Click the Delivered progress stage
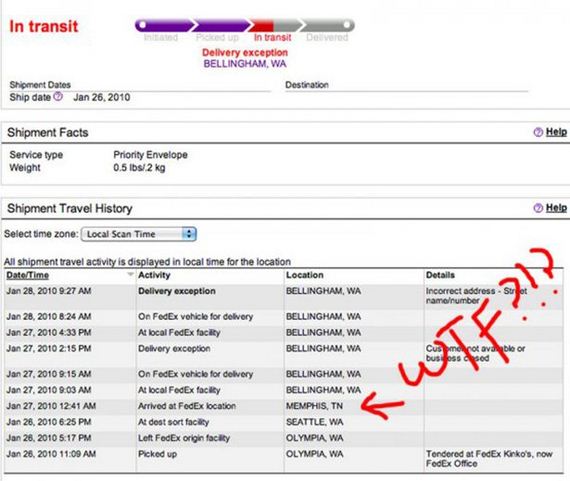570x481 pixels. click(x=327, y=37)
